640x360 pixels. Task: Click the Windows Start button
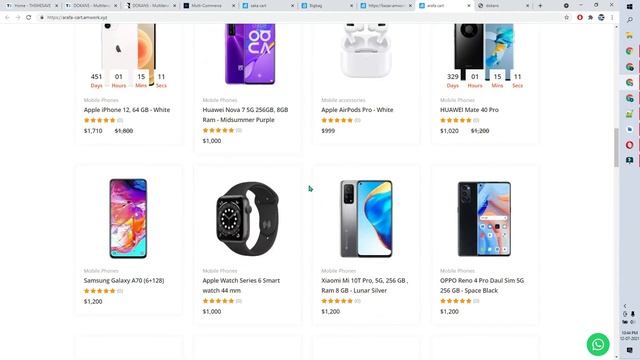(x=629, y=7)
